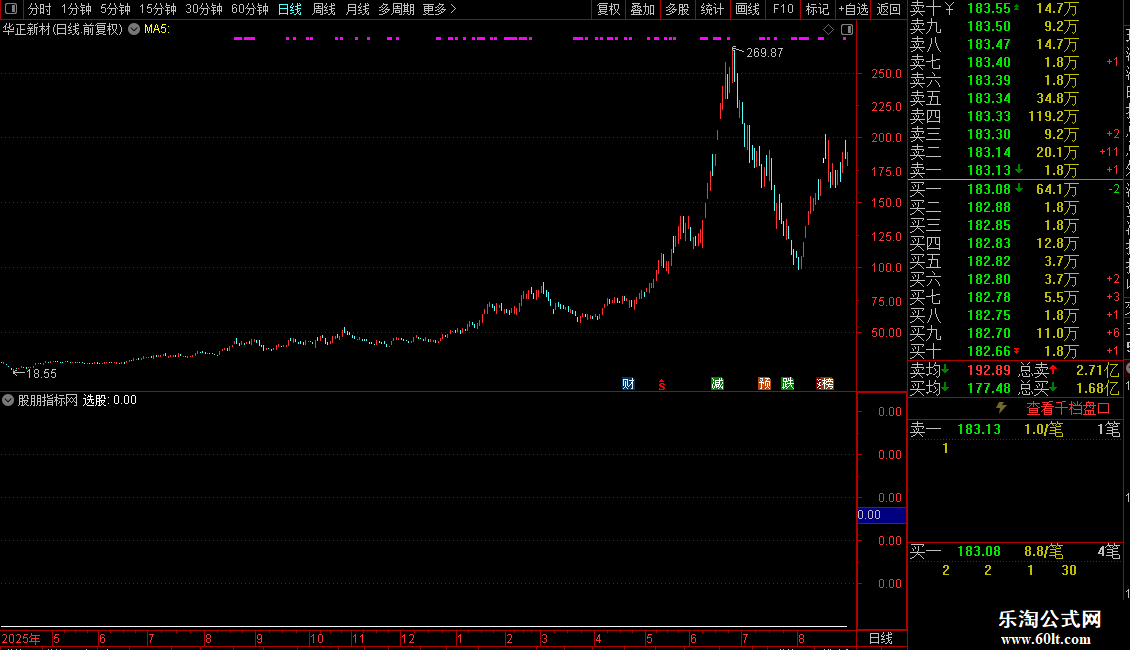Screen dimensions: 1130x650
Task: Click the 预 forecast event marker
Action: 765,383
